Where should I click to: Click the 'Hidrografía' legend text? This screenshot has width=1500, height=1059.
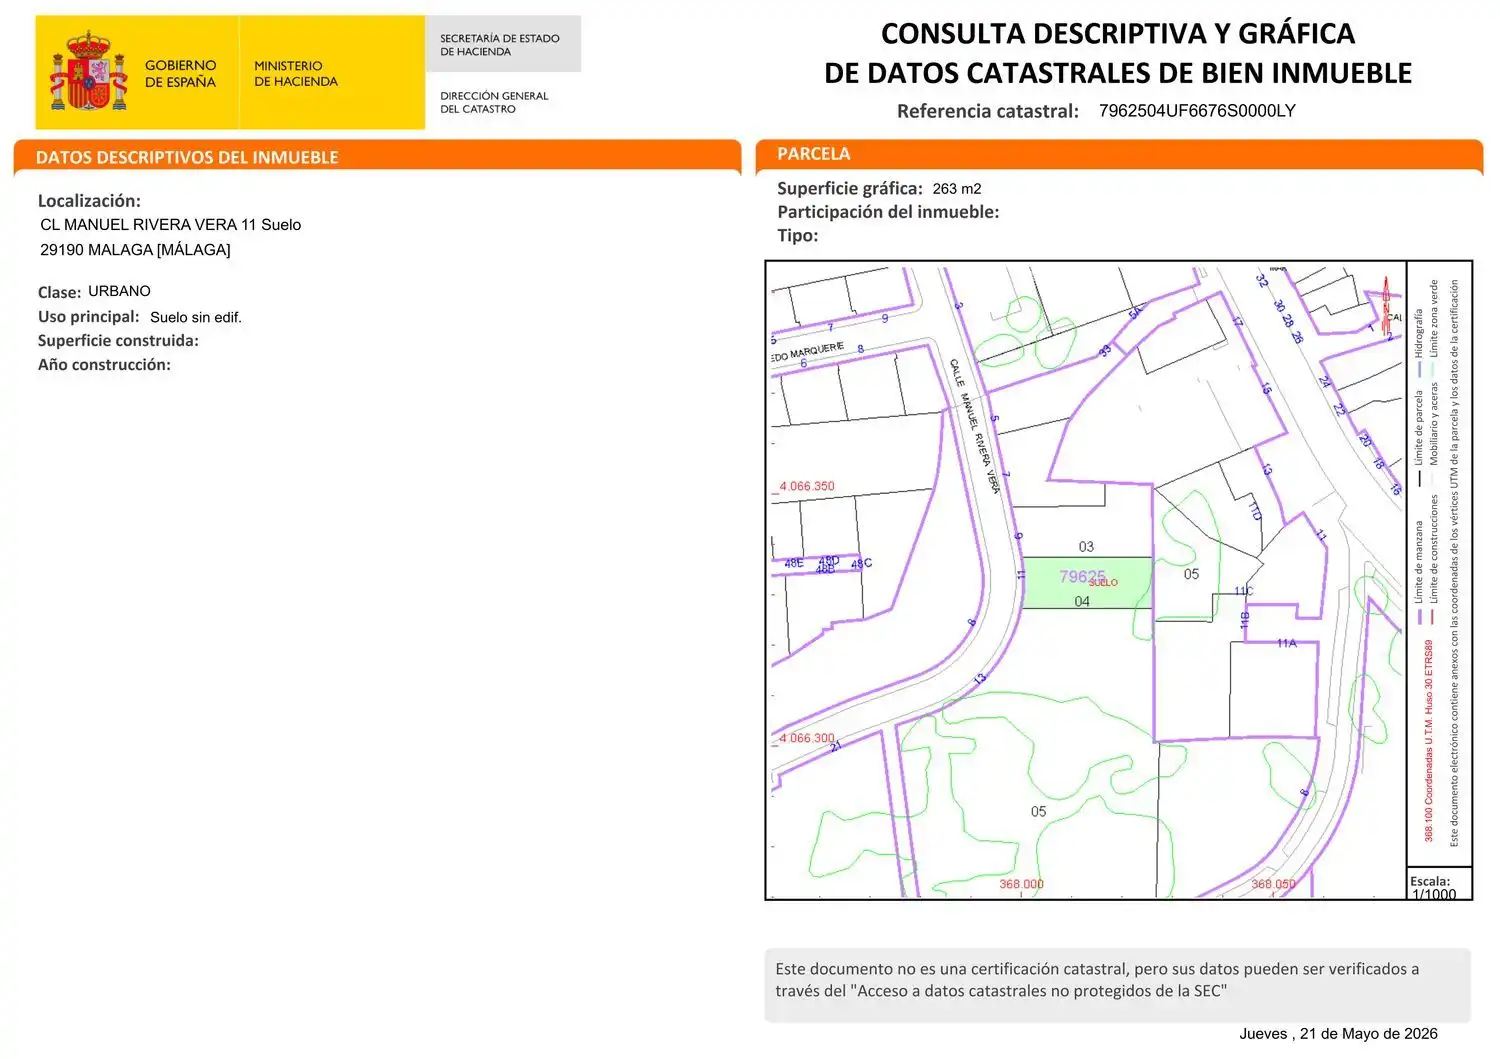click(1419, 333)
